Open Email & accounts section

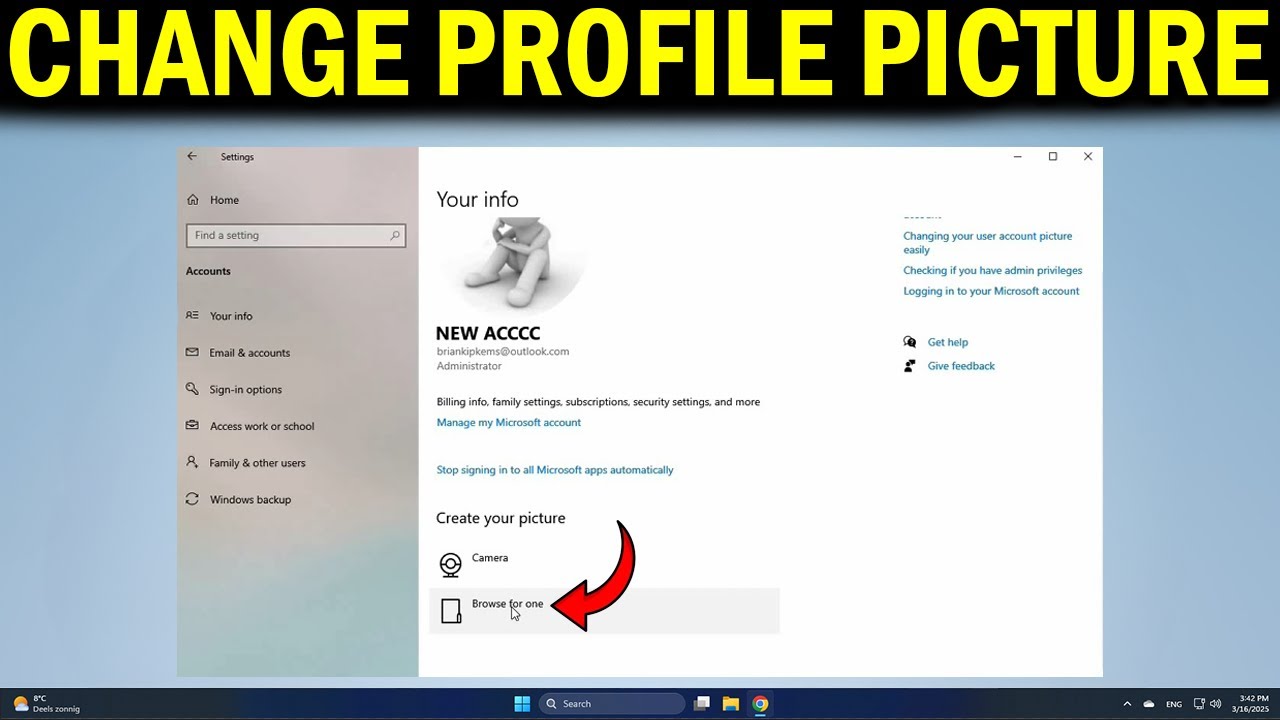click(x=249, y=353)
